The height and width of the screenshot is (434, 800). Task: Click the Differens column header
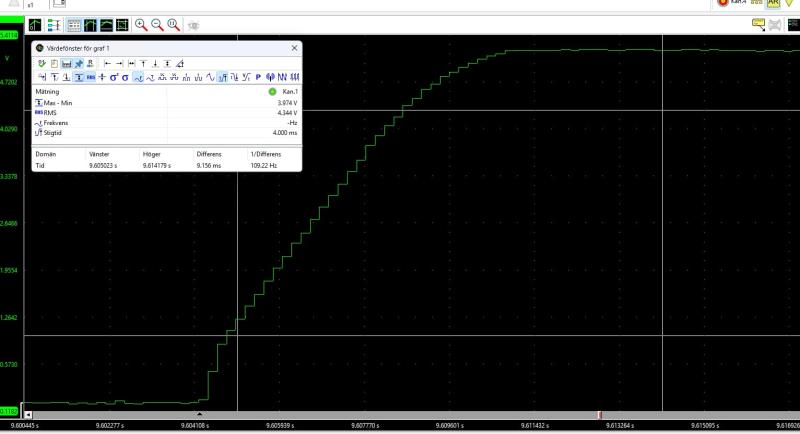click(x=209, y=155)
